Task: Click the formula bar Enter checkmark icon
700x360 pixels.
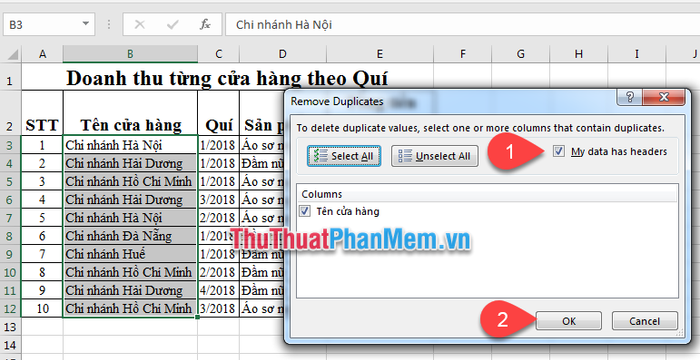Action: (172, 25)
